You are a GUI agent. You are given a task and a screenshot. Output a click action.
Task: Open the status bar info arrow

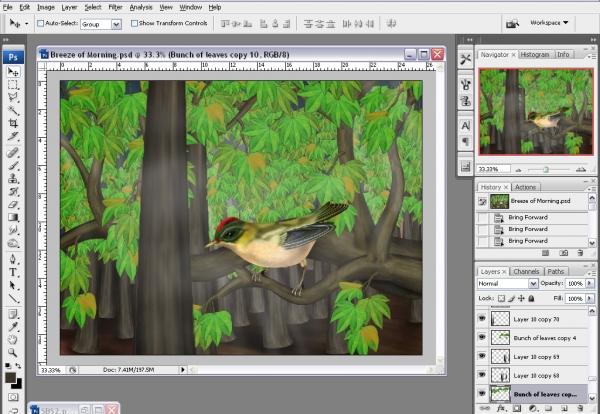point(183,370)
